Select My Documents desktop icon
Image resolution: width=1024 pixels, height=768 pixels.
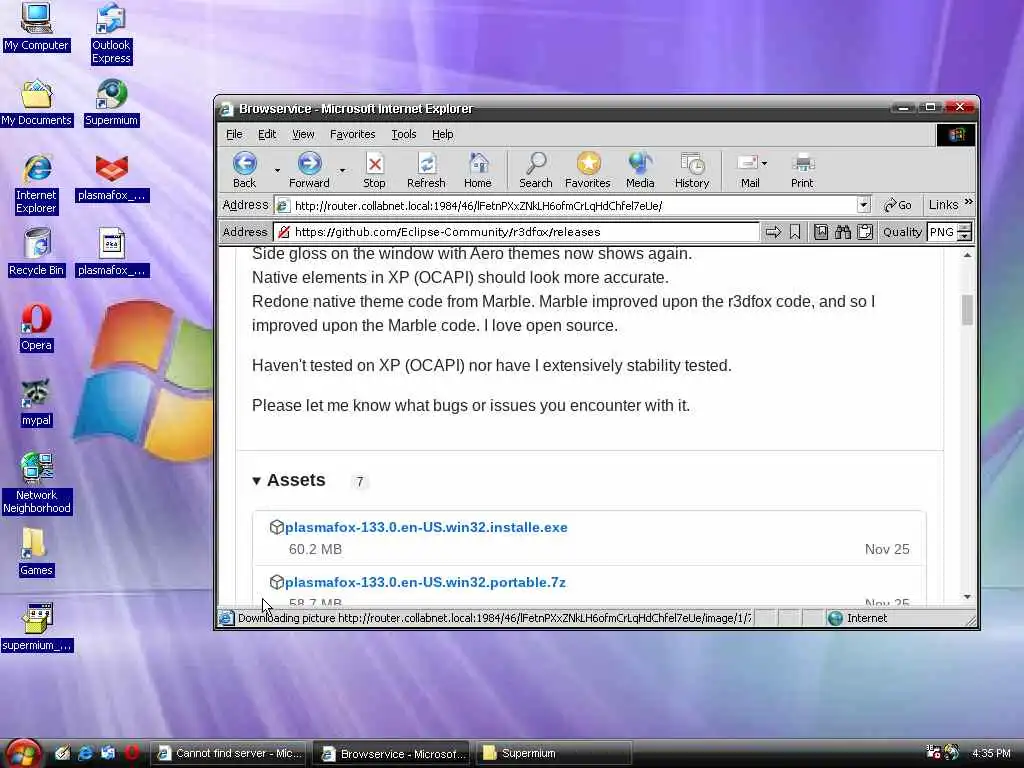pos(36,103)
